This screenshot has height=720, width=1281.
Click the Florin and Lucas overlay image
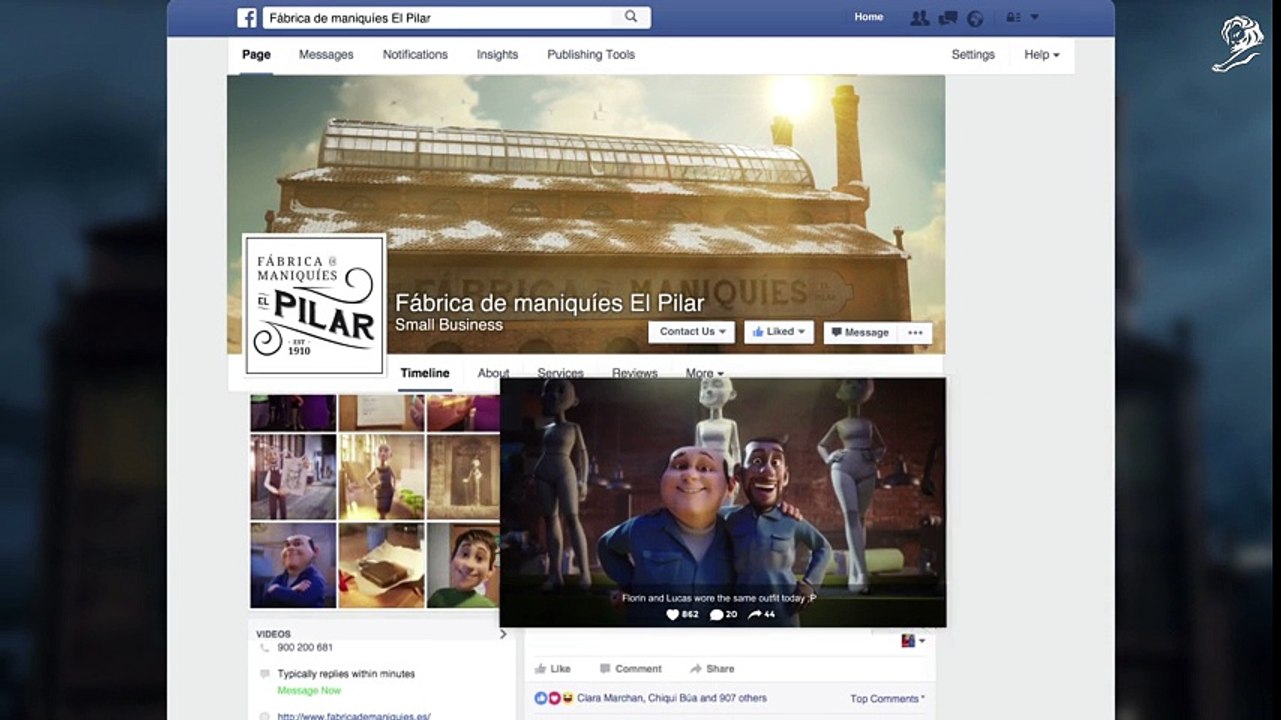pos(722,502)
